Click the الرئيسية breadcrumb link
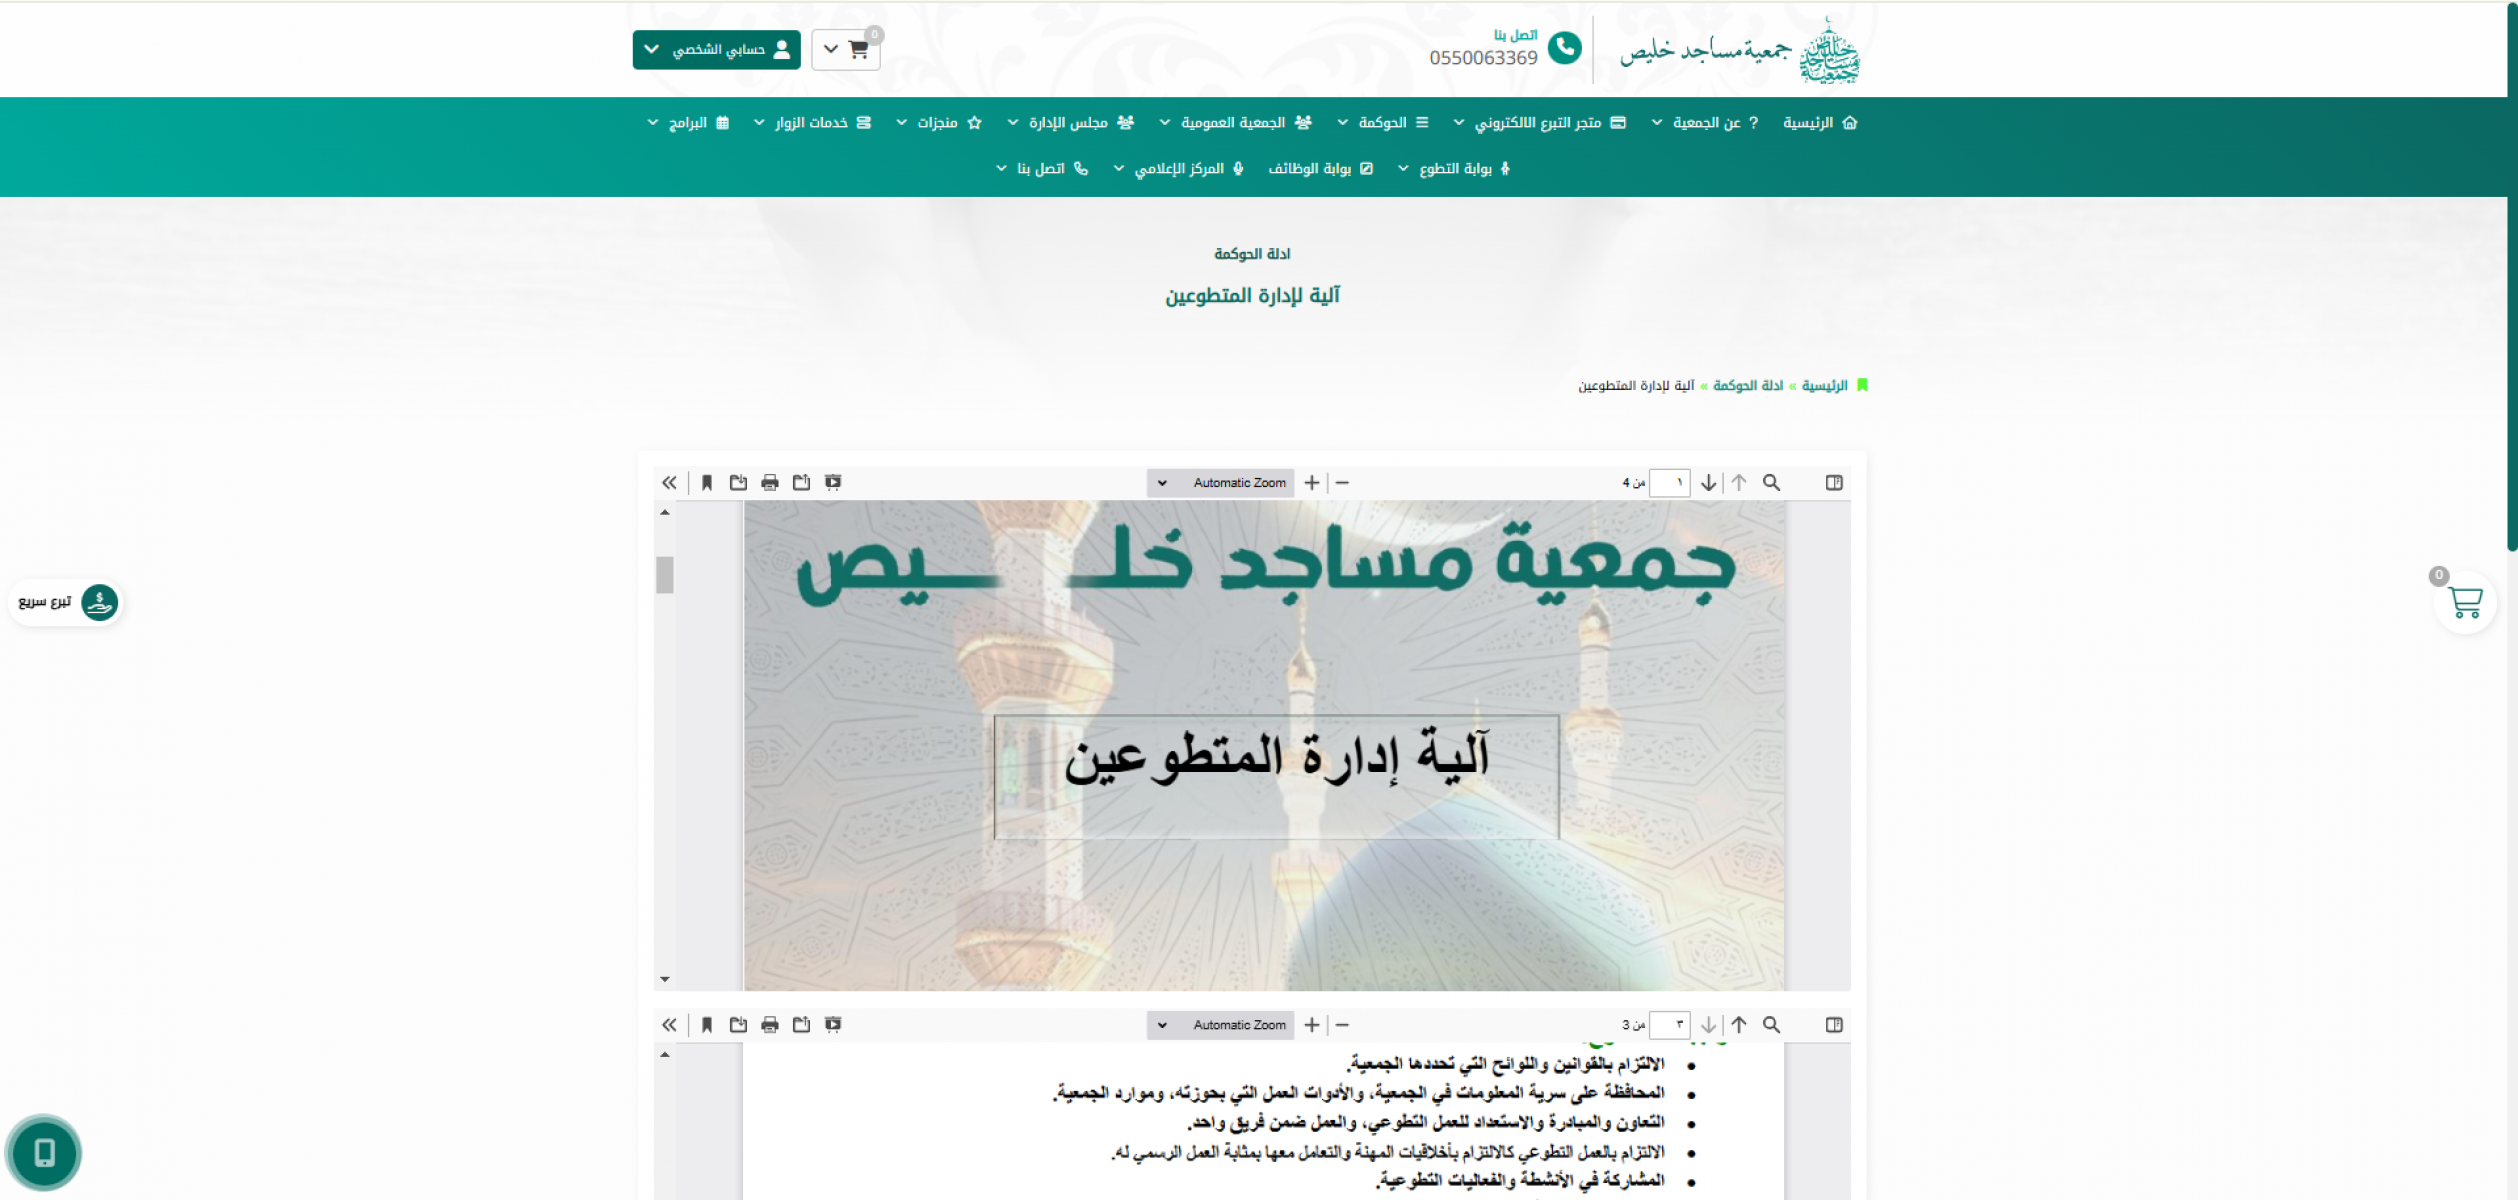The width and height of the screenshot is (2518, 1200). coord(1824,386)
